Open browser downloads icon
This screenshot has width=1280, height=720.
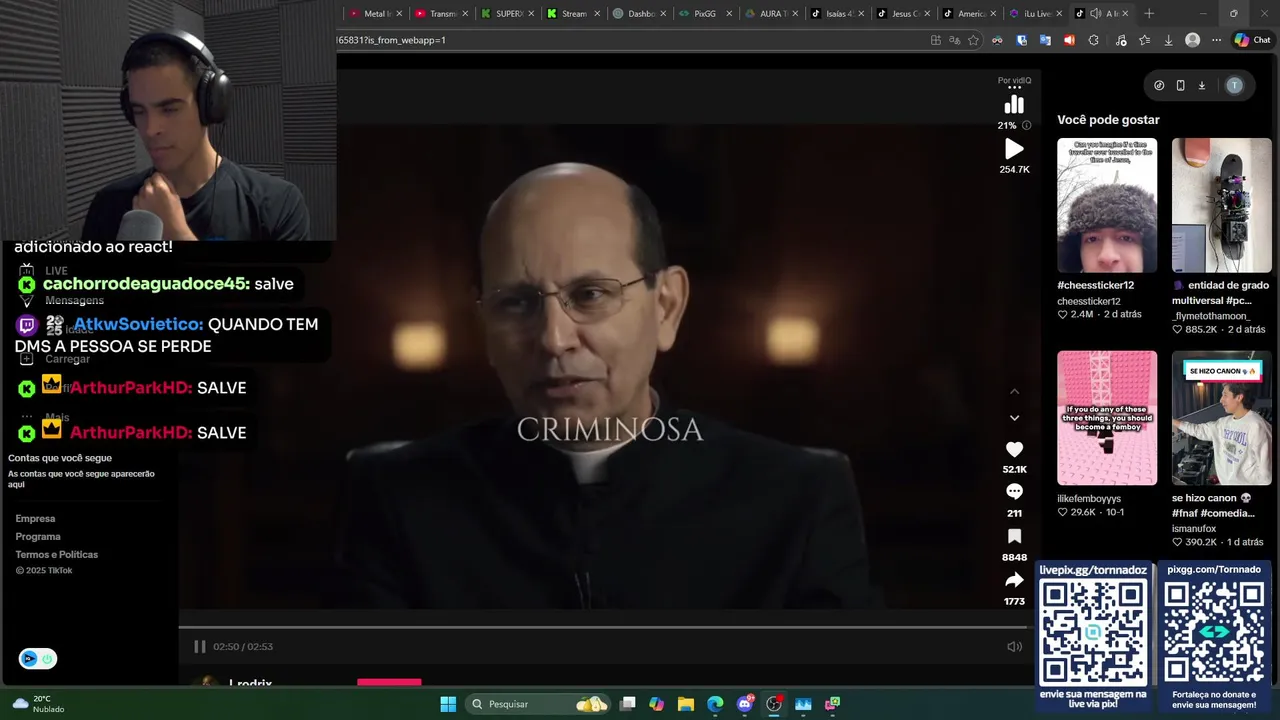point(1168,40)
